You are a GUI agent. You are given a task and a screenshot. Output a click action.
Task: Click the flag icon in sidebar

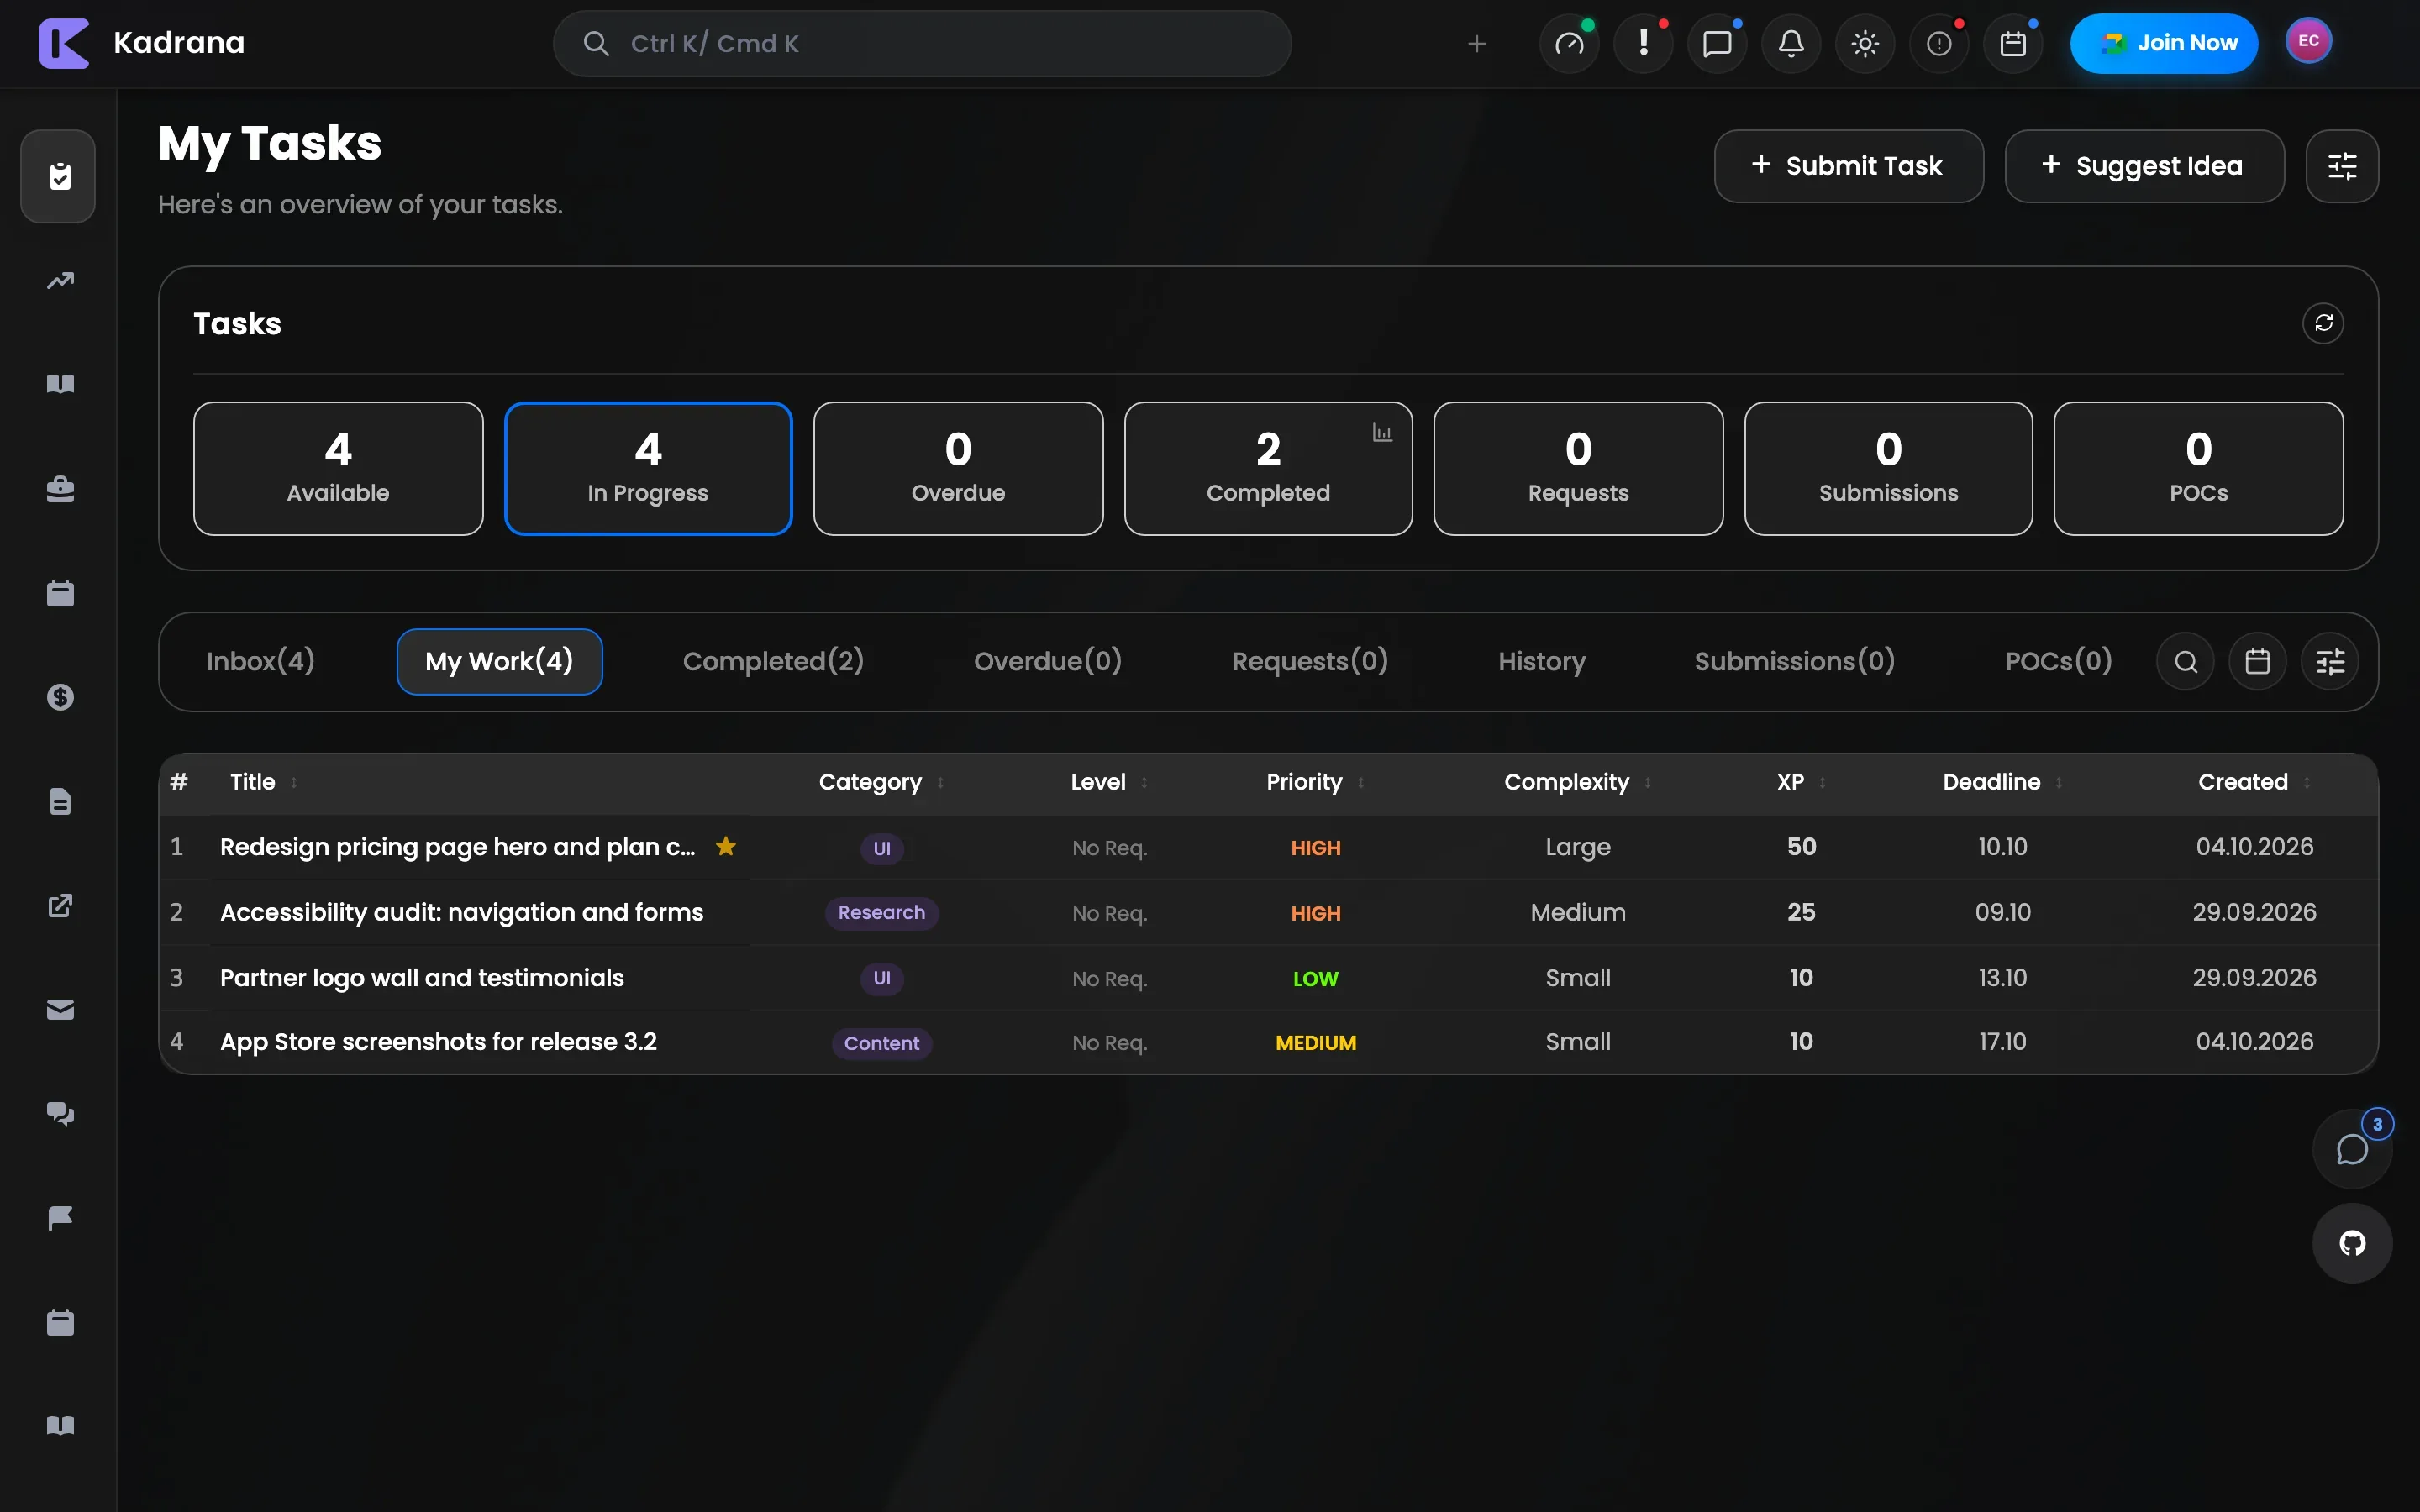pos(60,1218)
